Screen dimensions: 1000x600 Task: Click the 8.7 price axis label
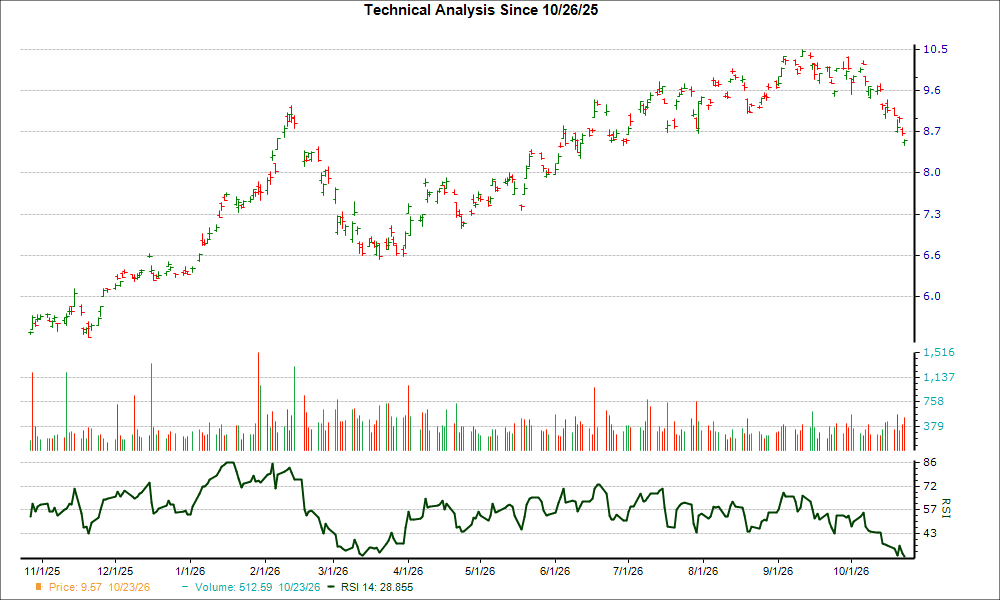[x=932, y=131]
